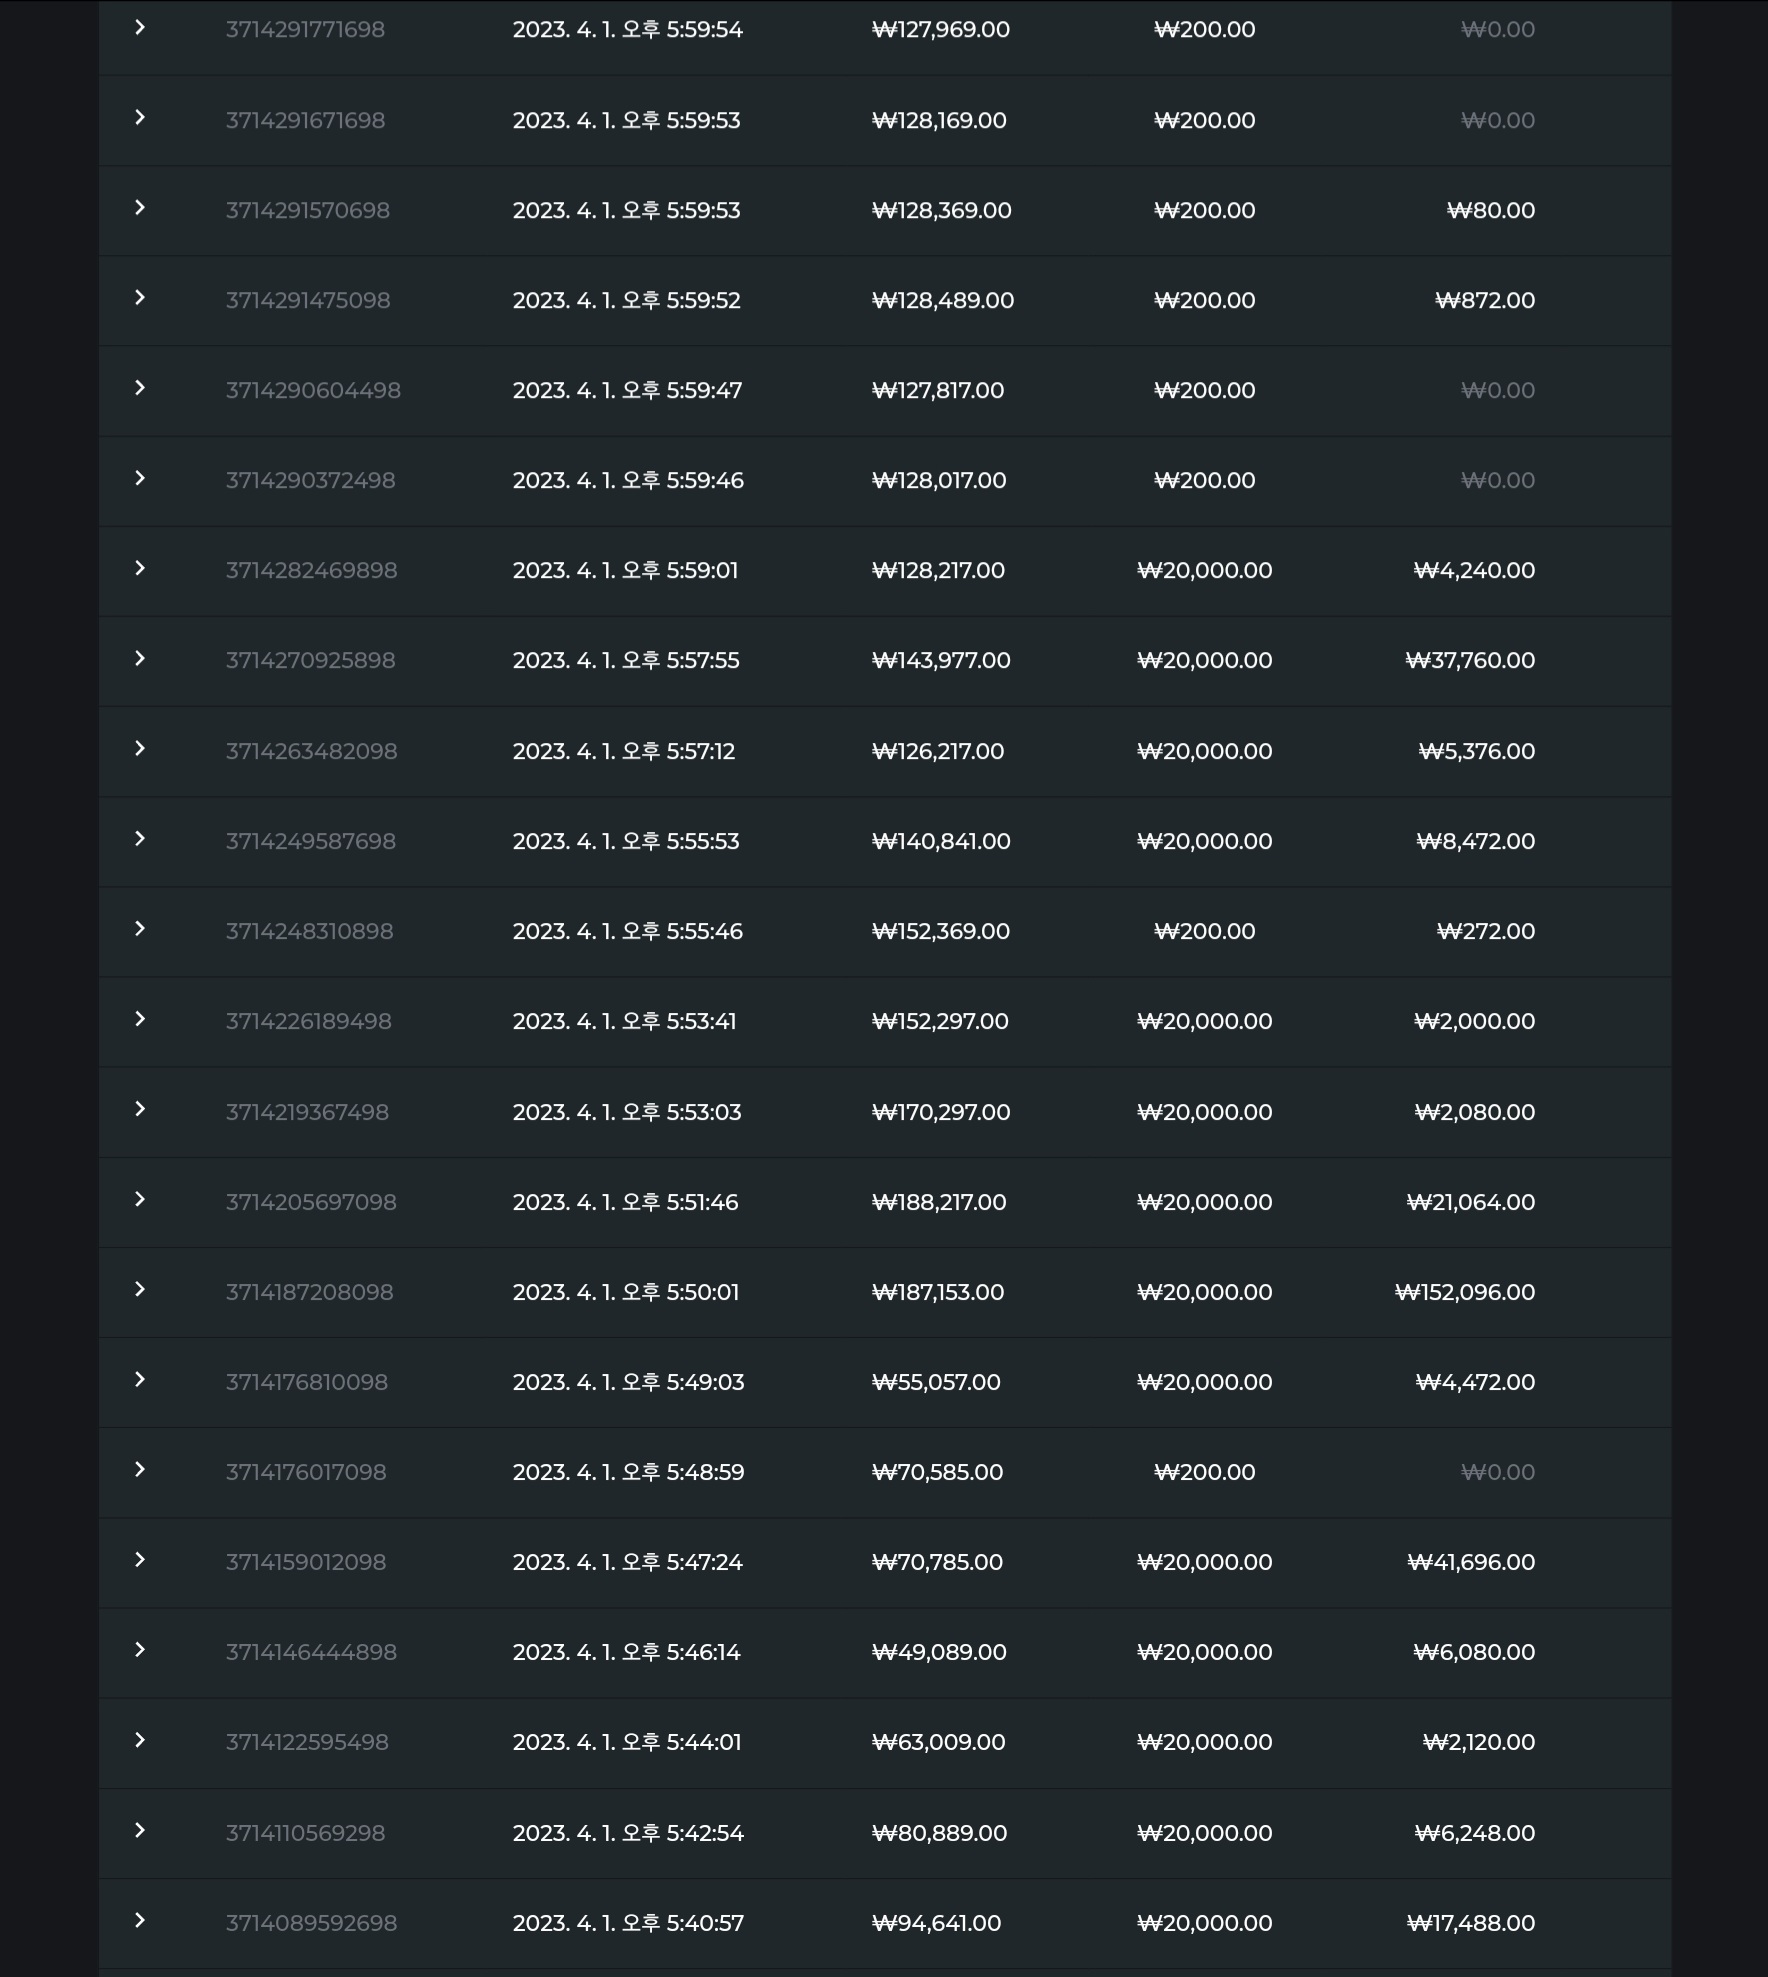Expand the ₩152,096.00 payout row
Viewport: 1768px width, 1977px height.
click(x=140, y=1289)
